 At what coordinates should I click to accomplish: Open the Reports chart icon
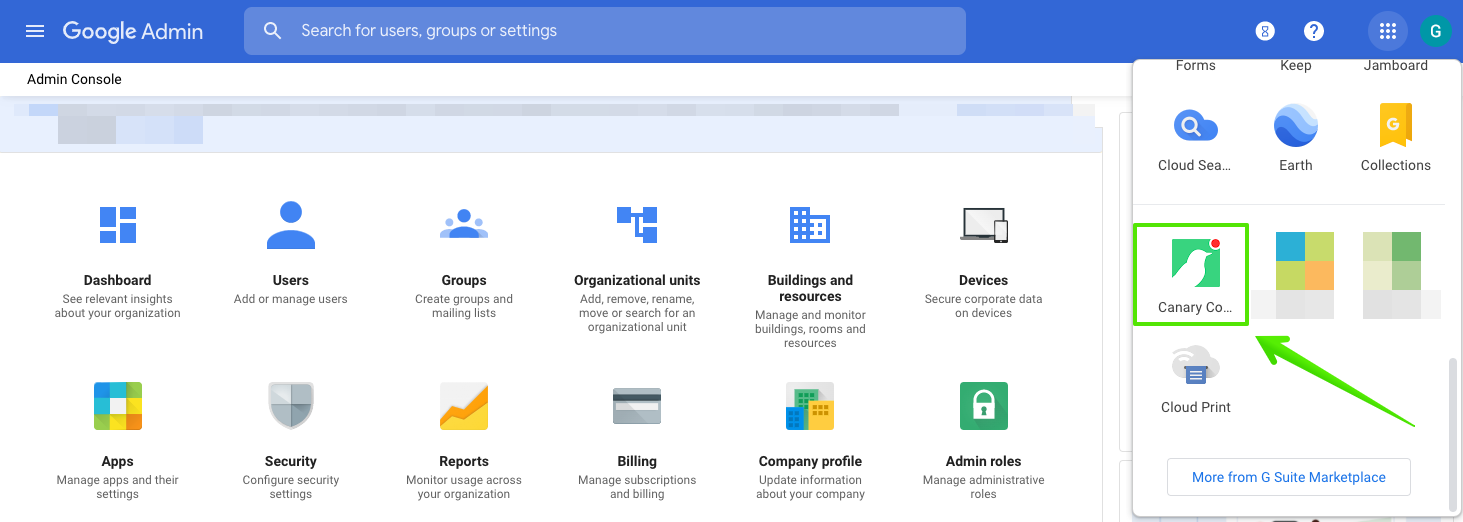[x=464, y=406]
